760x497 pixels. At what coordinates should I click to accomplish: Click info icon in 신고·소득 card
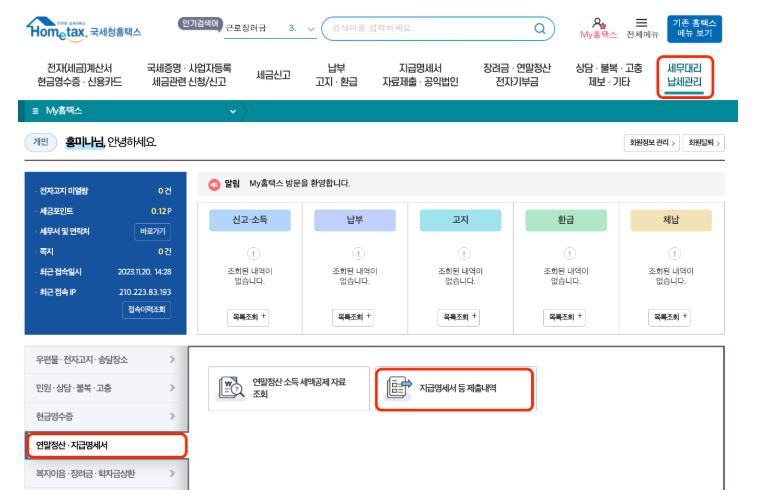click(x=253, y=253)
